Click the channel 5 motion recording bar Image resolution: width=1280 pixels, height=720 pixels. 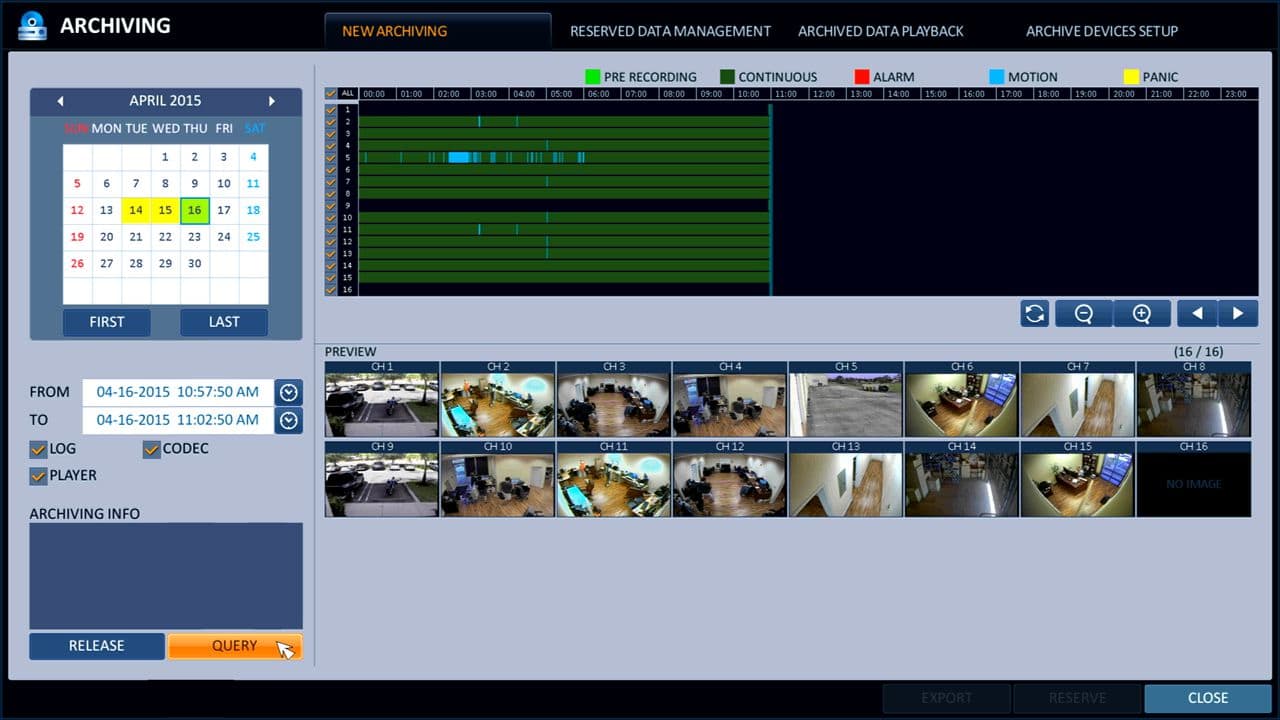pos(459,157)
